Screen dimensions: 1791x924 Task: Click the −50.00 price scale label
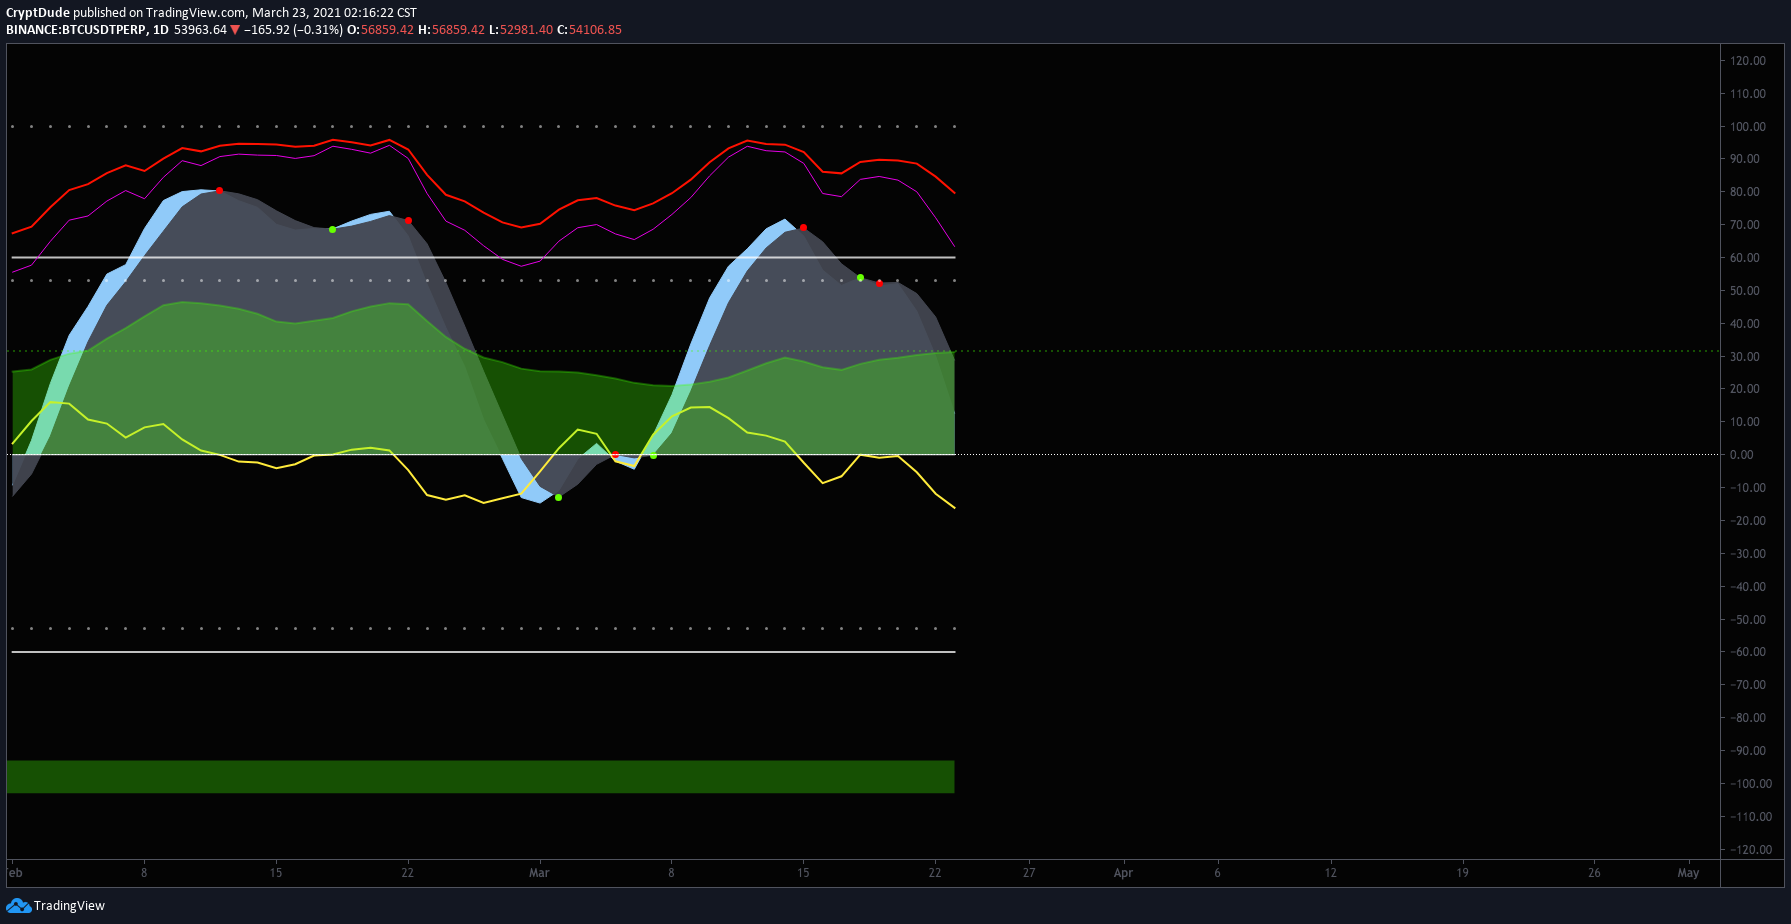[x=1748, y=620]
